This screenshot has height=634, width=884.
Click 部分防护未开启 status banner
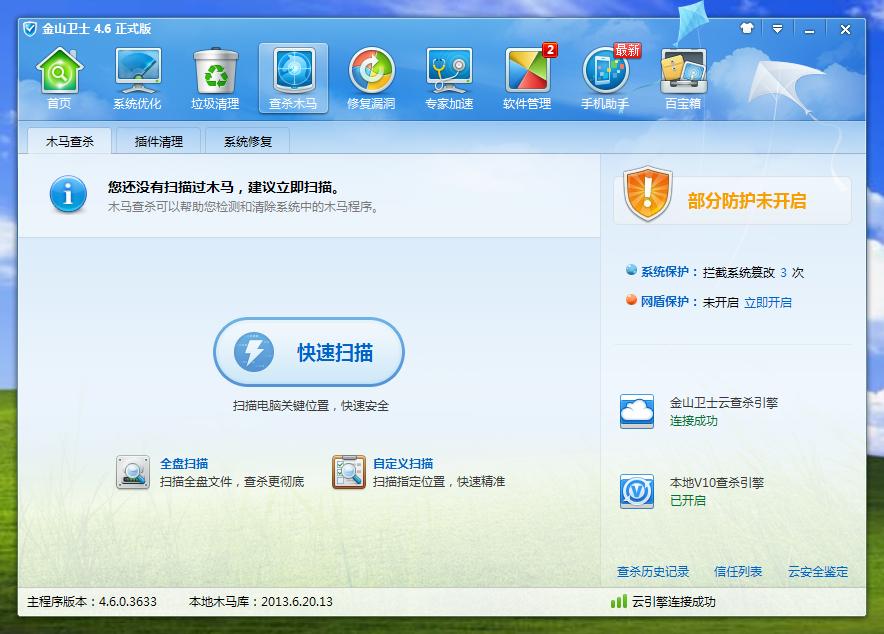(x=732, y=201)
